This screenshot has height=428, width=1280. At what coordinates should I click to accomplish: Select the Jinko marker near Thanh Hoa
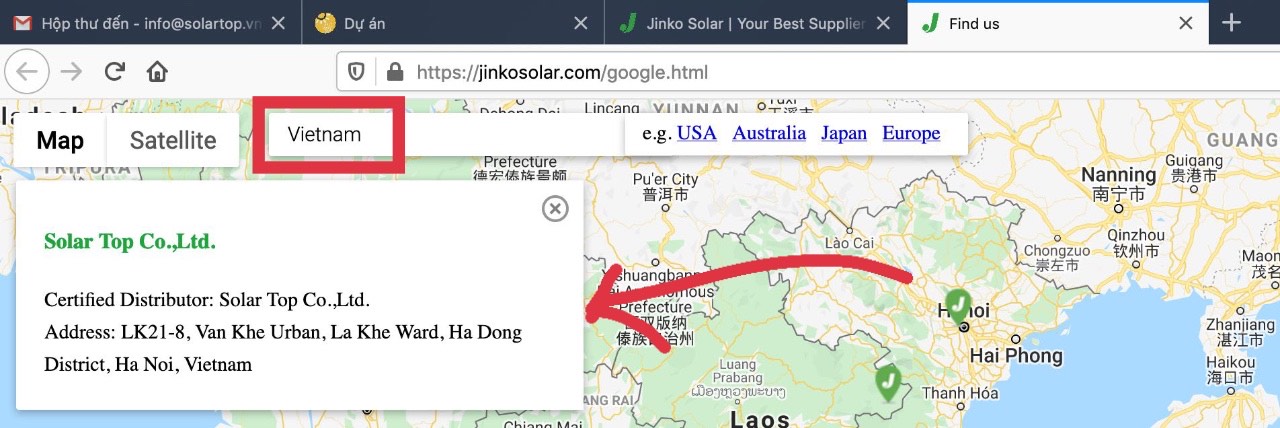click(887, 382)
